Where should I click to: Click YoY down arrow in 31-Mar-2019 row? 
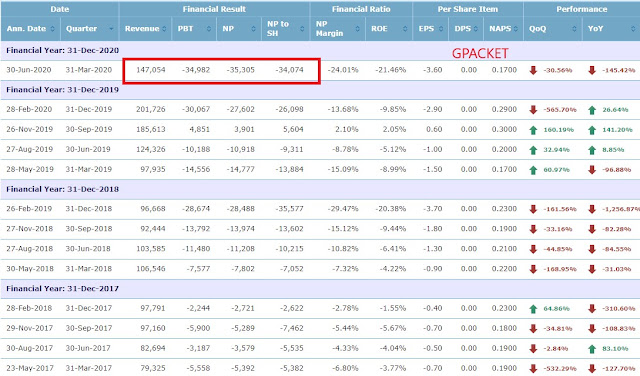pyautogui.click(x=592, y=169)
